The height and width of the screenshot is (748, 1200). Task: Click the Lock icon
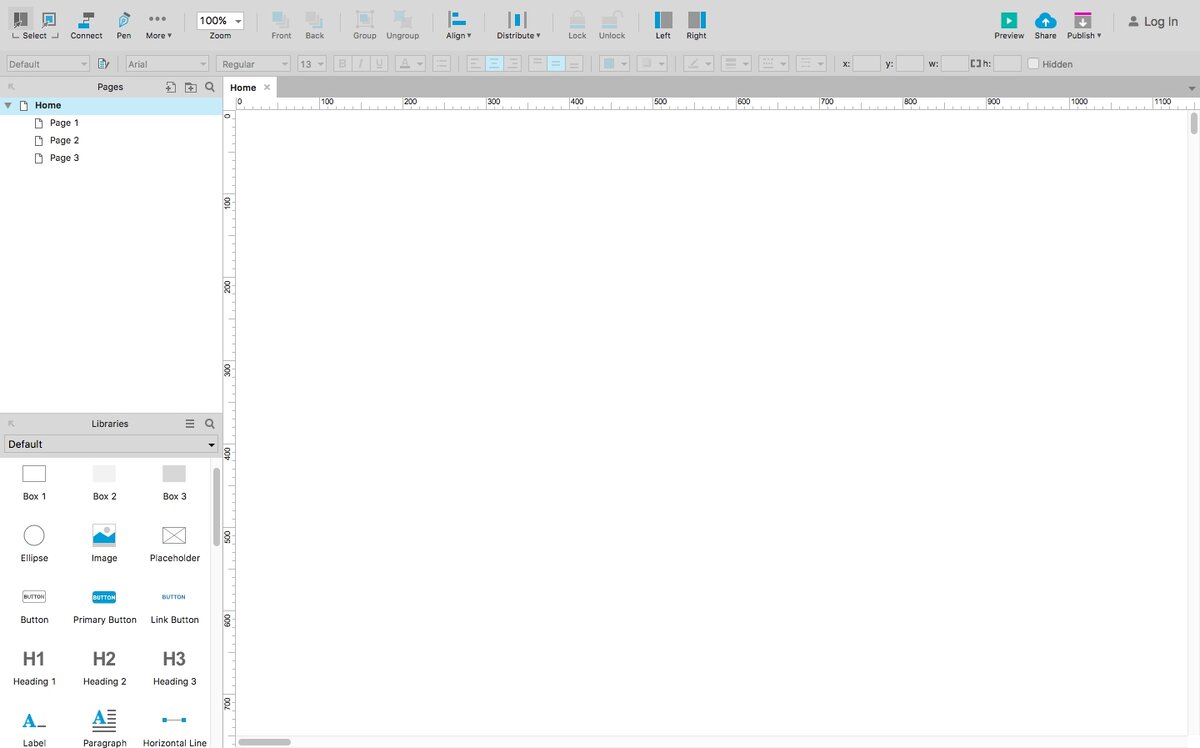(x=578, y=19)
